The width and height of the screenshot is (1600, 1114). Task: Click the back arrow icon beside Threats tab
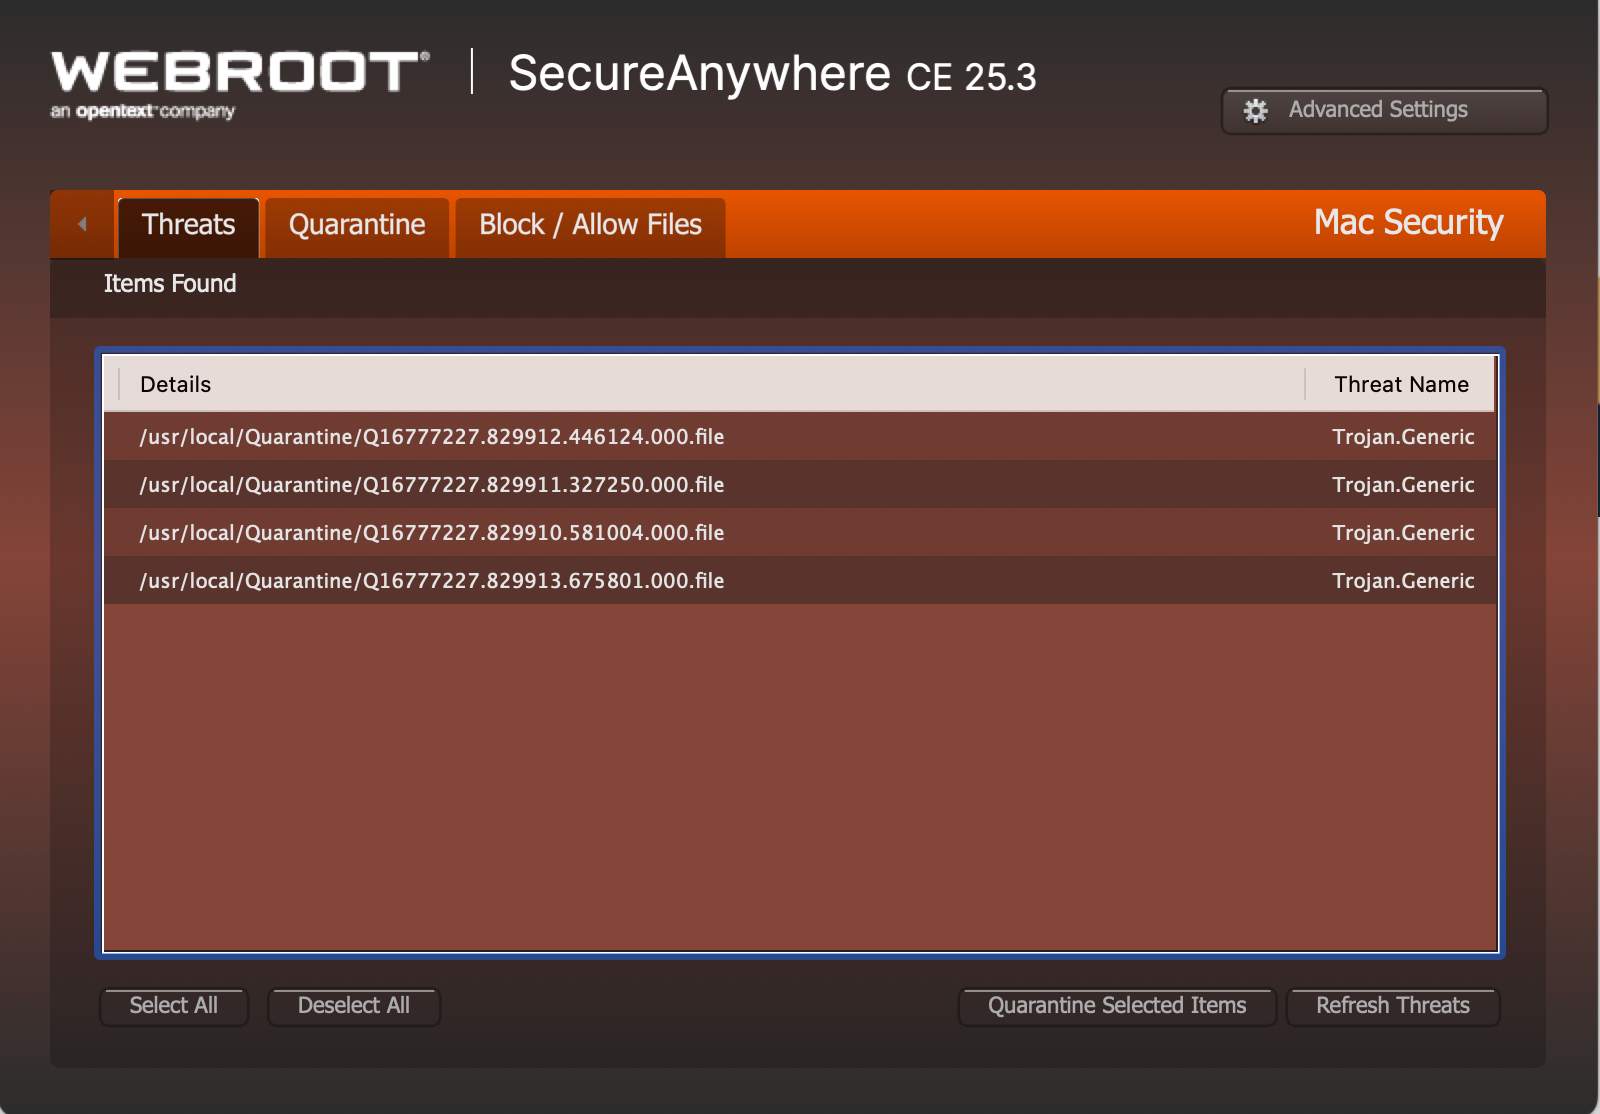click(82, 224)
